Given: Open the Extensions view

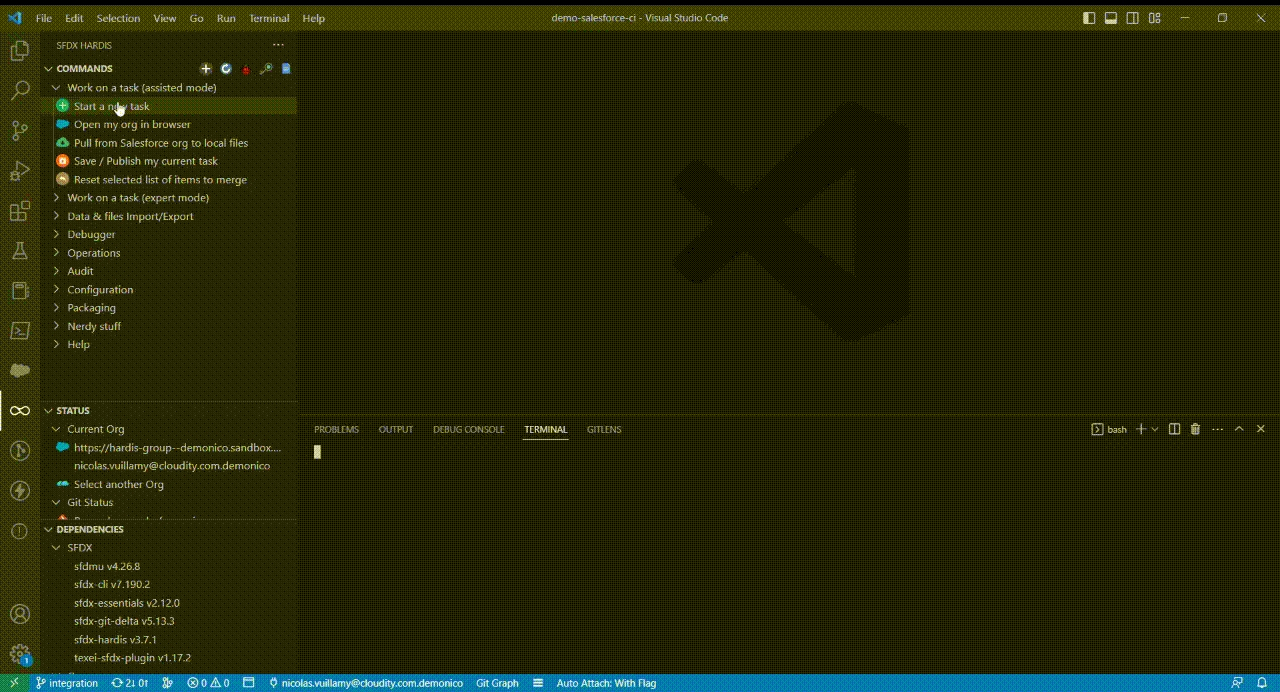Looking at the screenshot, I should [19, 211].
